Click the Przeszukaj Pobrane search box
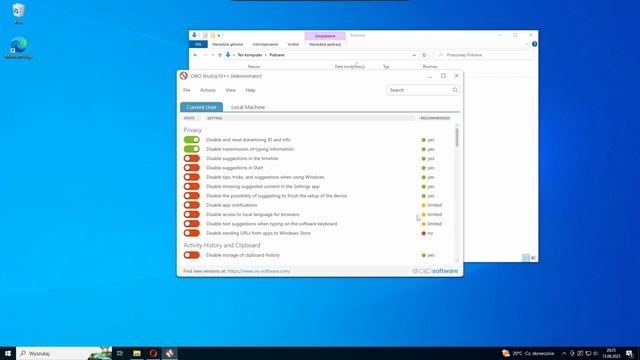640x360 pixels. [x=484, y=55]
